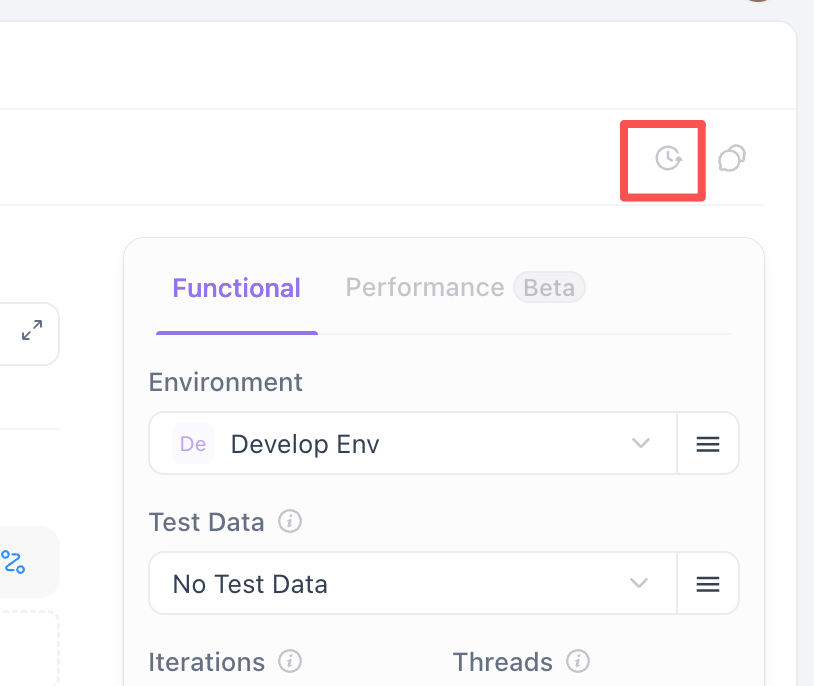Click the chevron arrow in Test Data selector
Image resolution: width=814 pixels, height=686 pixels.
641,584
